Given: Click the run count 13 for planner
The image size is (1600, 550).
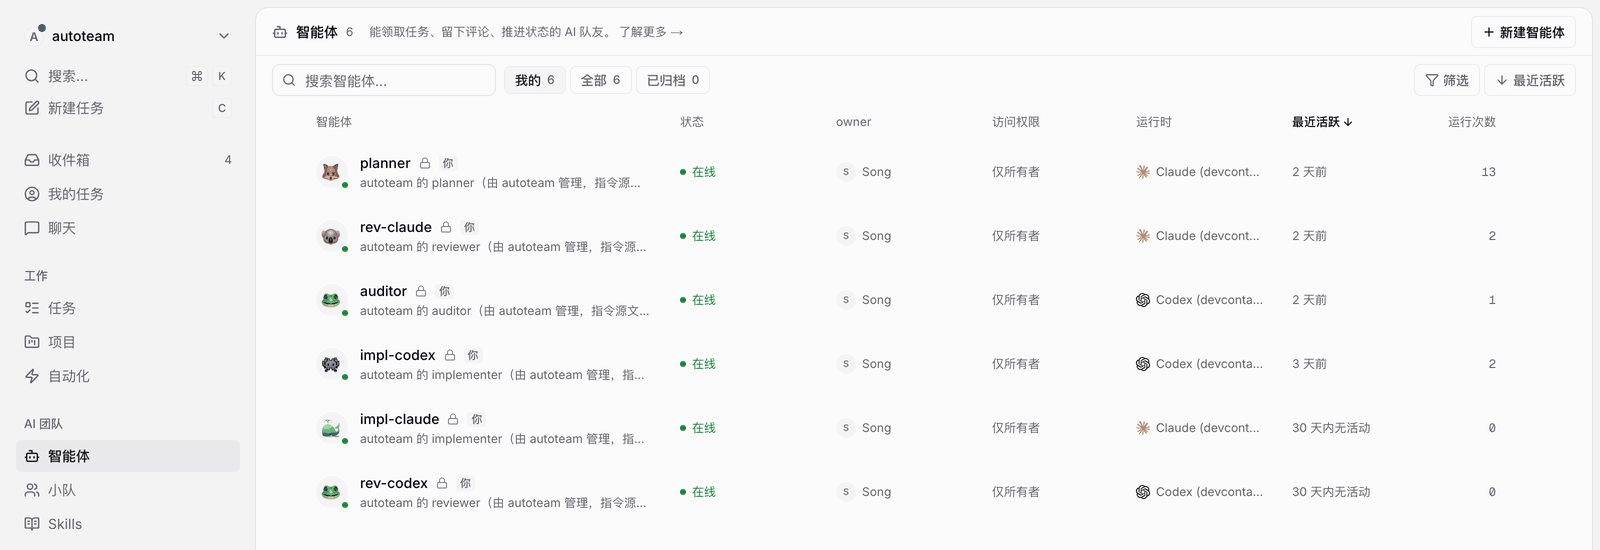Looking at the screenshot, I should 1488,172.
